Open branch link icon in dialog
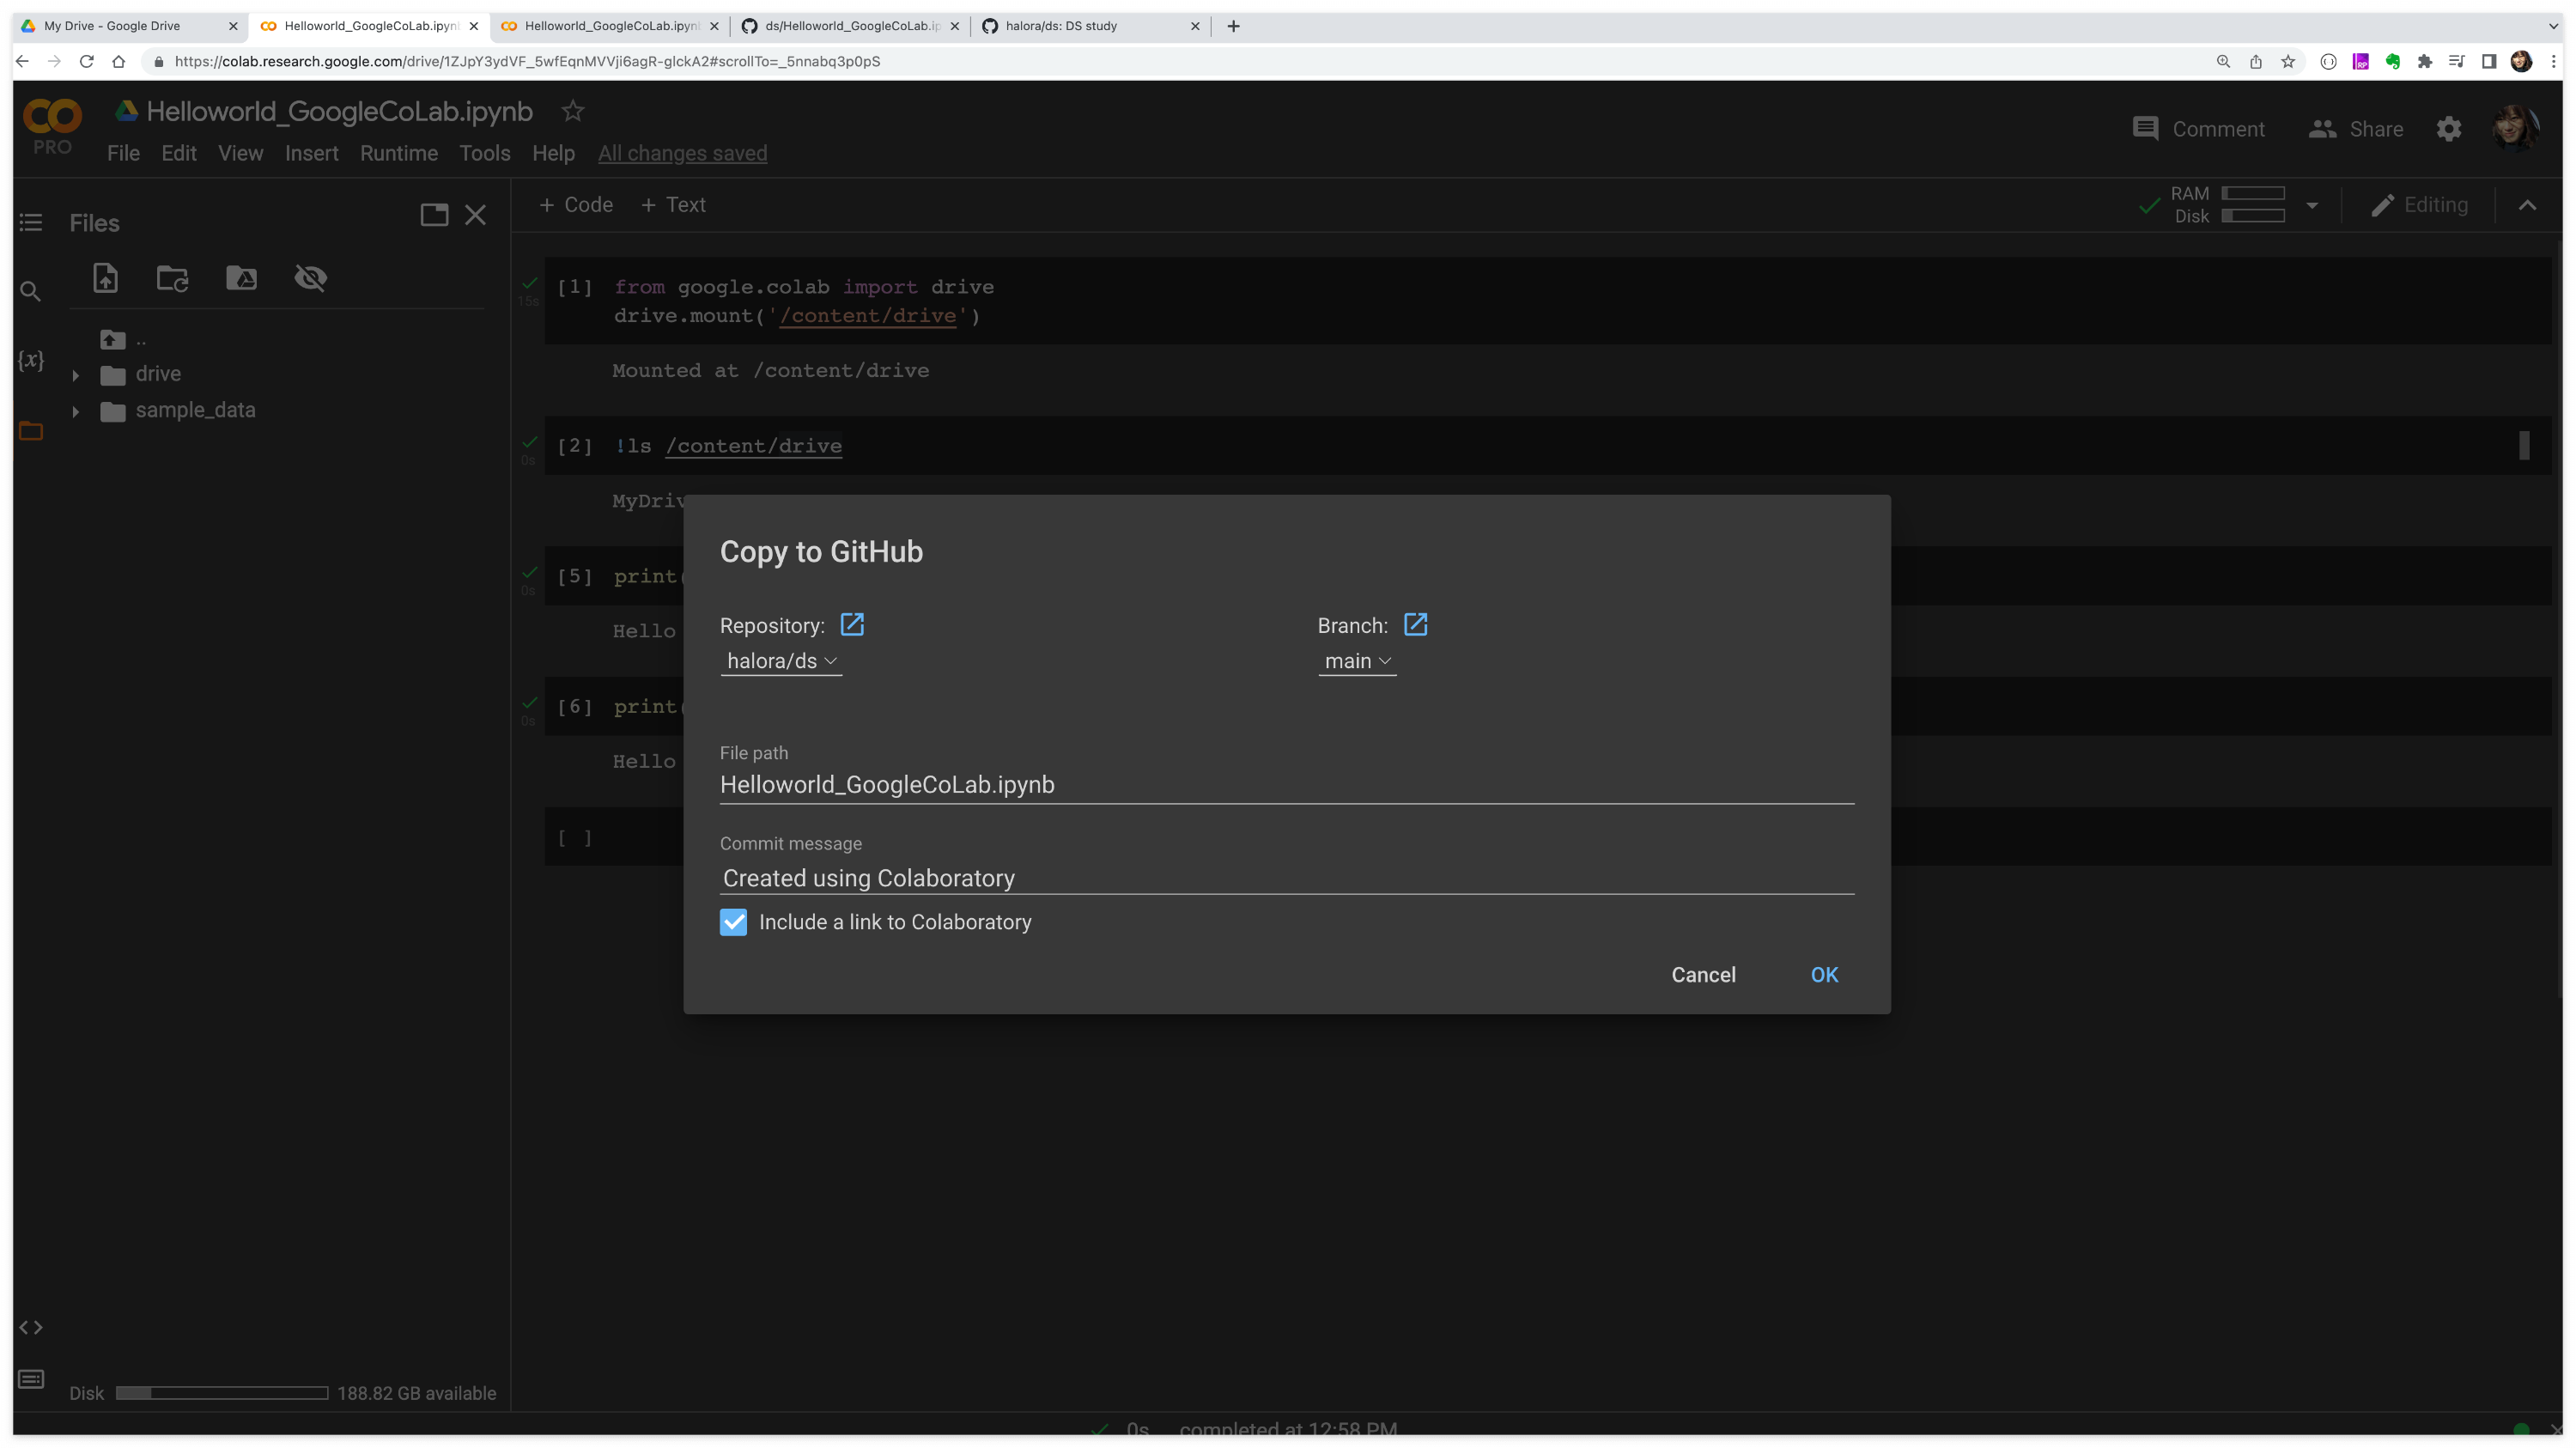 point(1415,625)
